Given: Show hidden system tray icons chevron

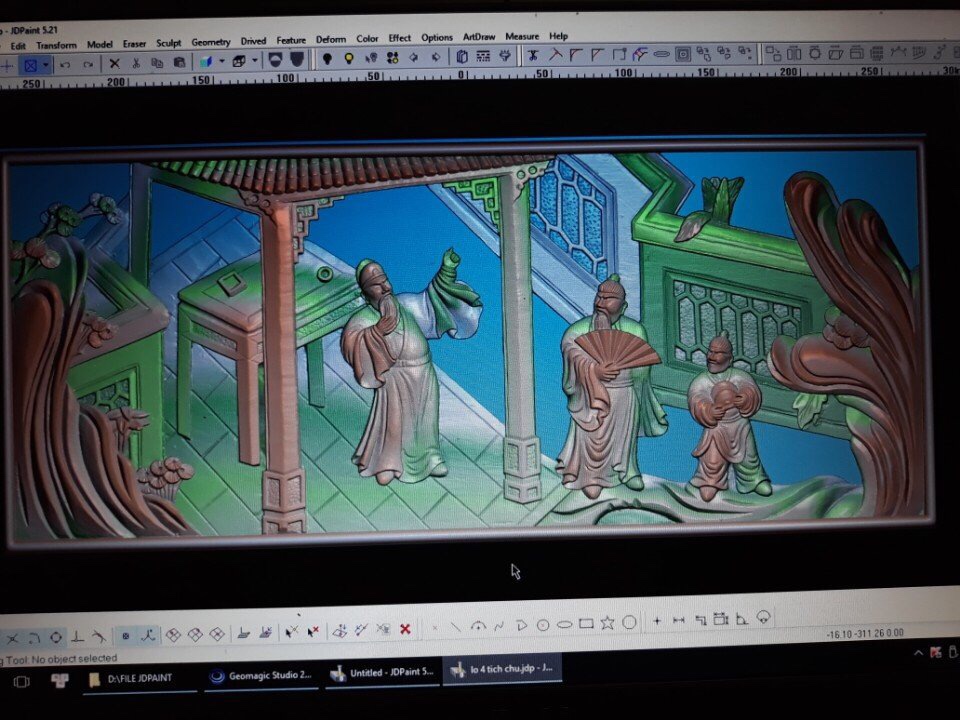Looking at the screenshot, I should (918, 653).
